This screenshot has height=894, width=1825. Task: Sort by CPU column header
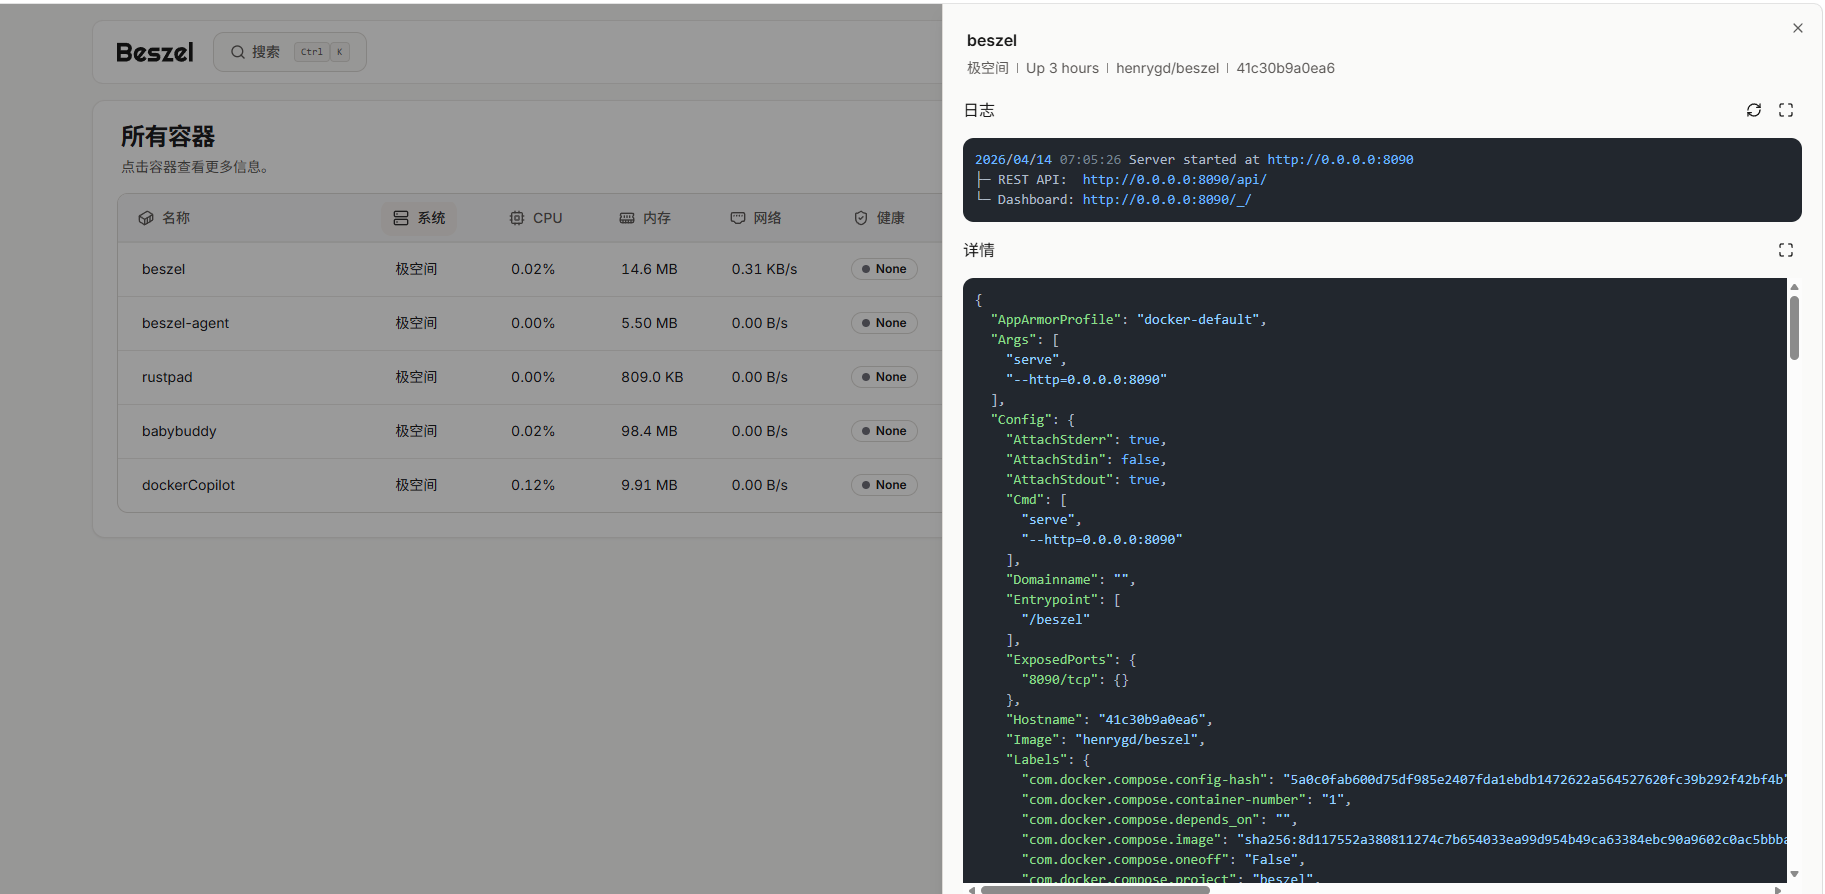(x=536, y=218)
